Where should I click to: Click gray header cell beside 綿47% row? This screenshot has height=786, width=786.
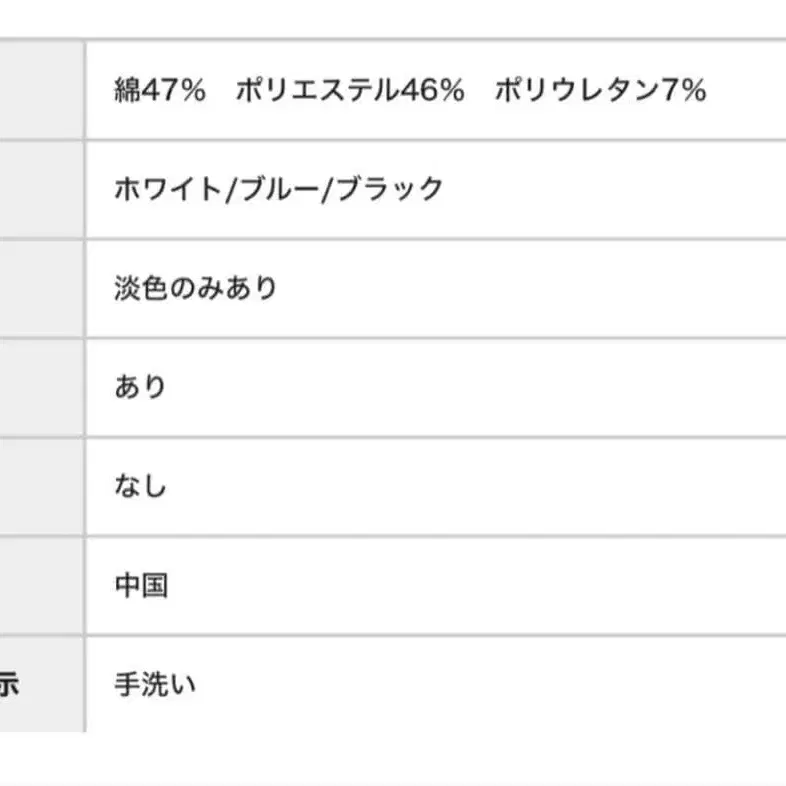click(42, 90)
